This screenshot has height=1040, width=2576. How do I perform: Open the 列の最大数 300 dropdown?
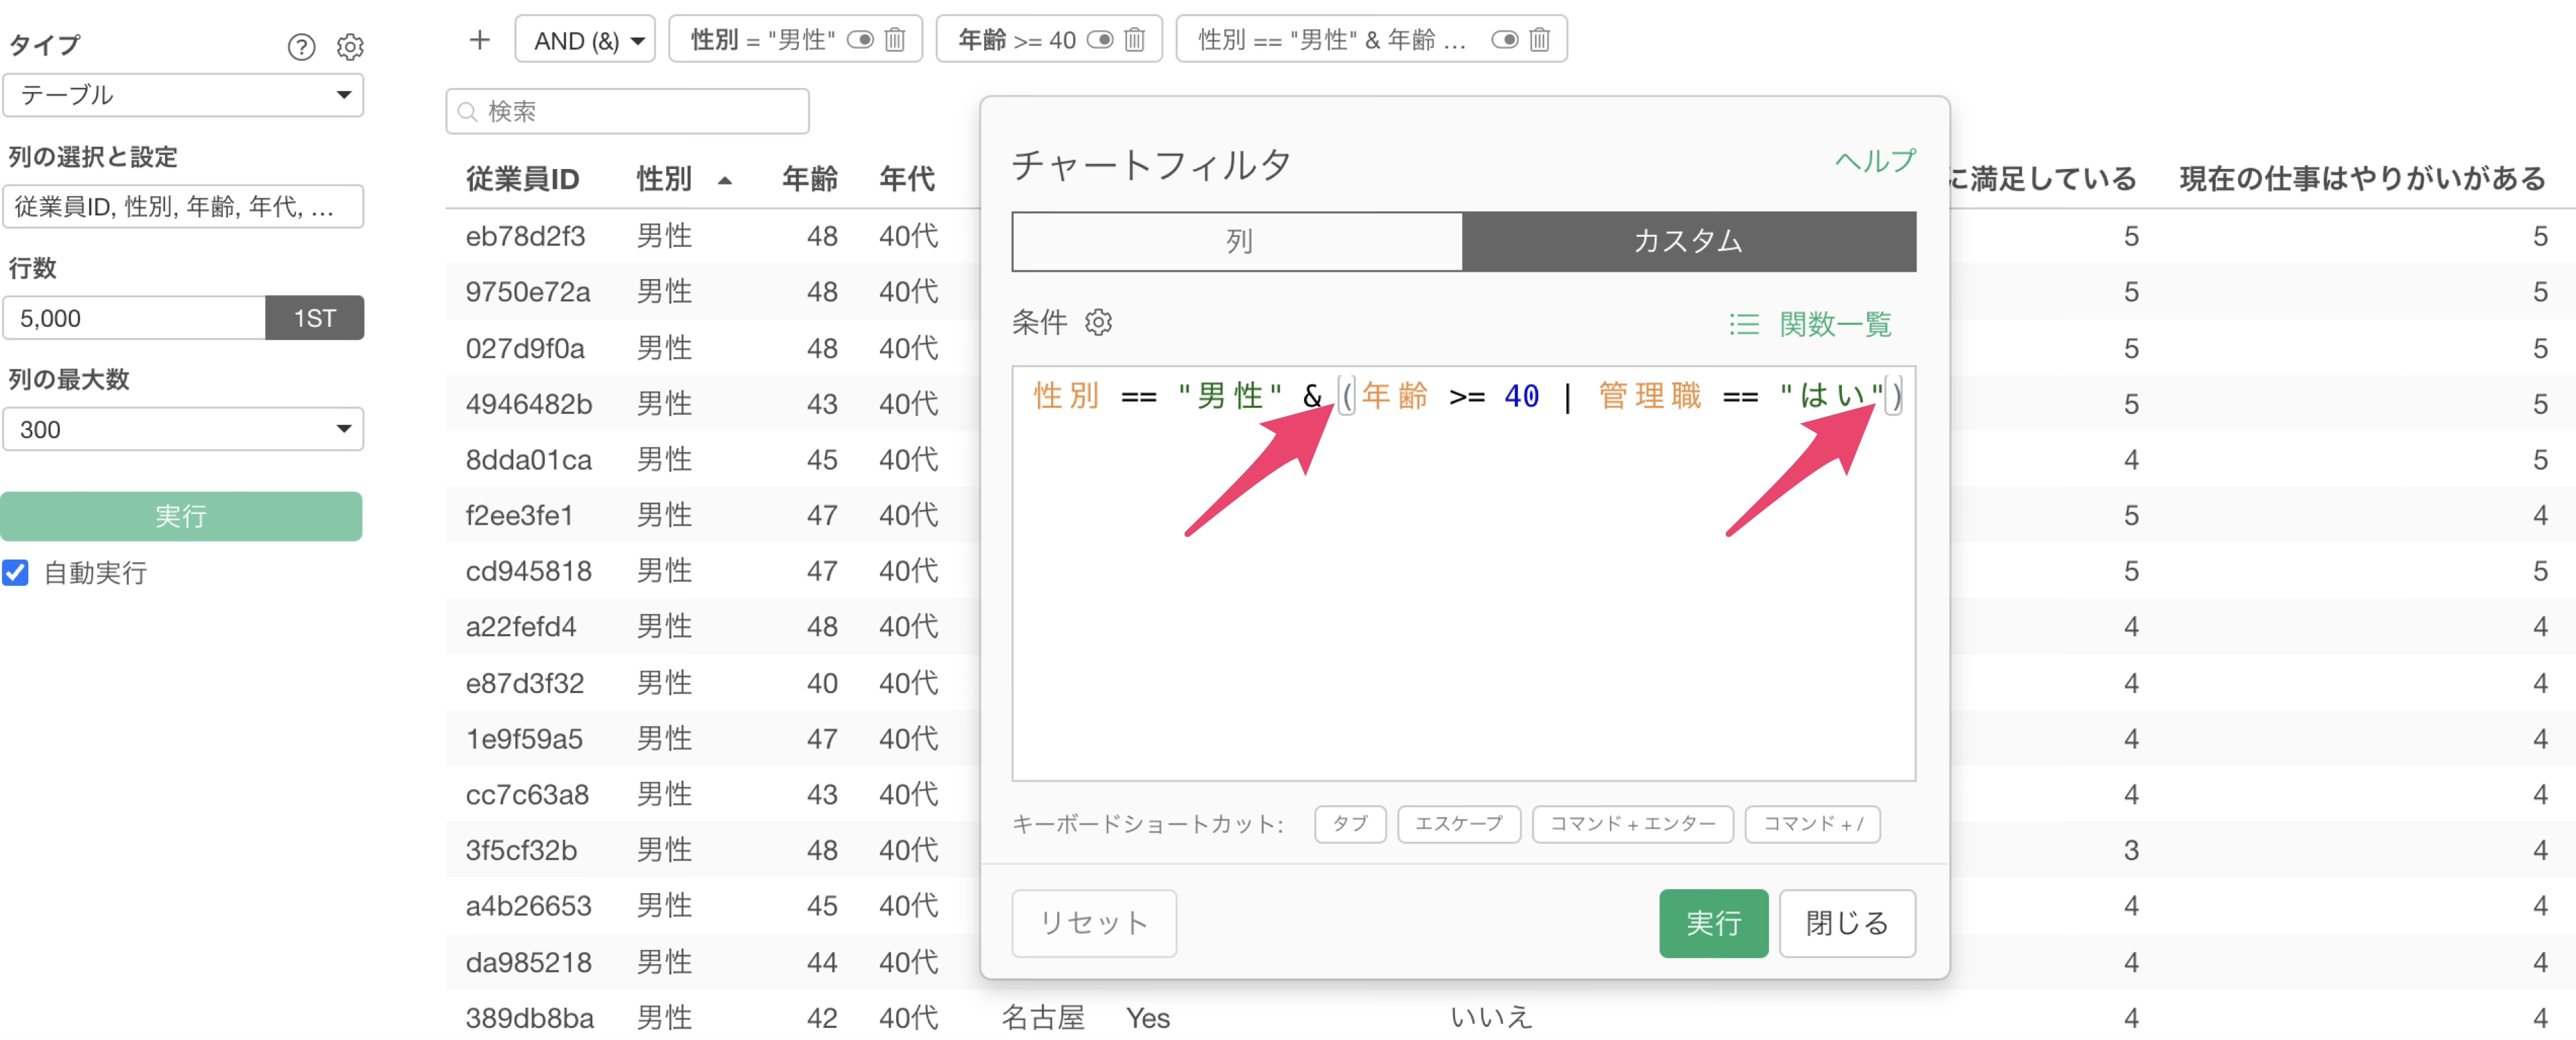pos(183,429)
